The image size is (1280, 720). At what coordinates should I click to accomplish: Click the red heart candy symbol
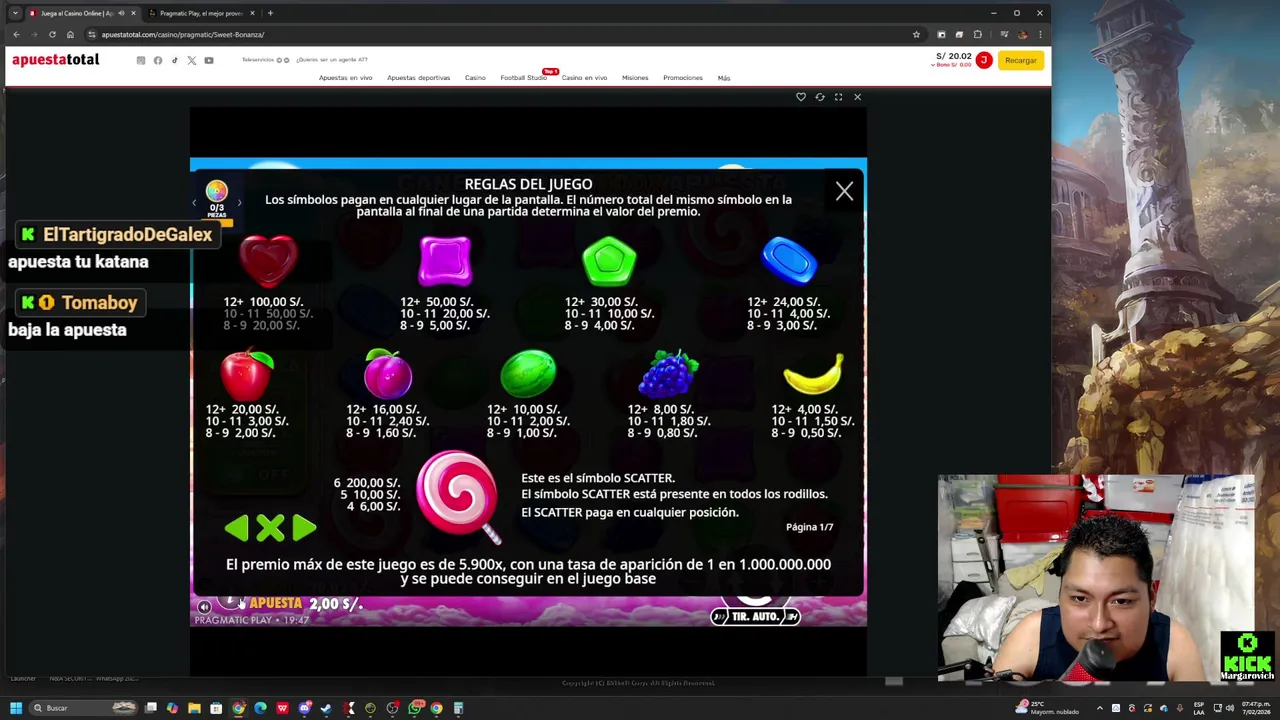tap(268, 260)
